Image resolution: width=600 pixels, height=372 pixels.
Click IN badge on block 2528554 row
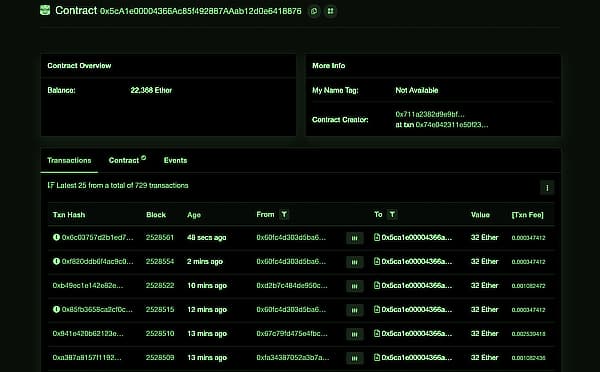click(x=355, y=262)
